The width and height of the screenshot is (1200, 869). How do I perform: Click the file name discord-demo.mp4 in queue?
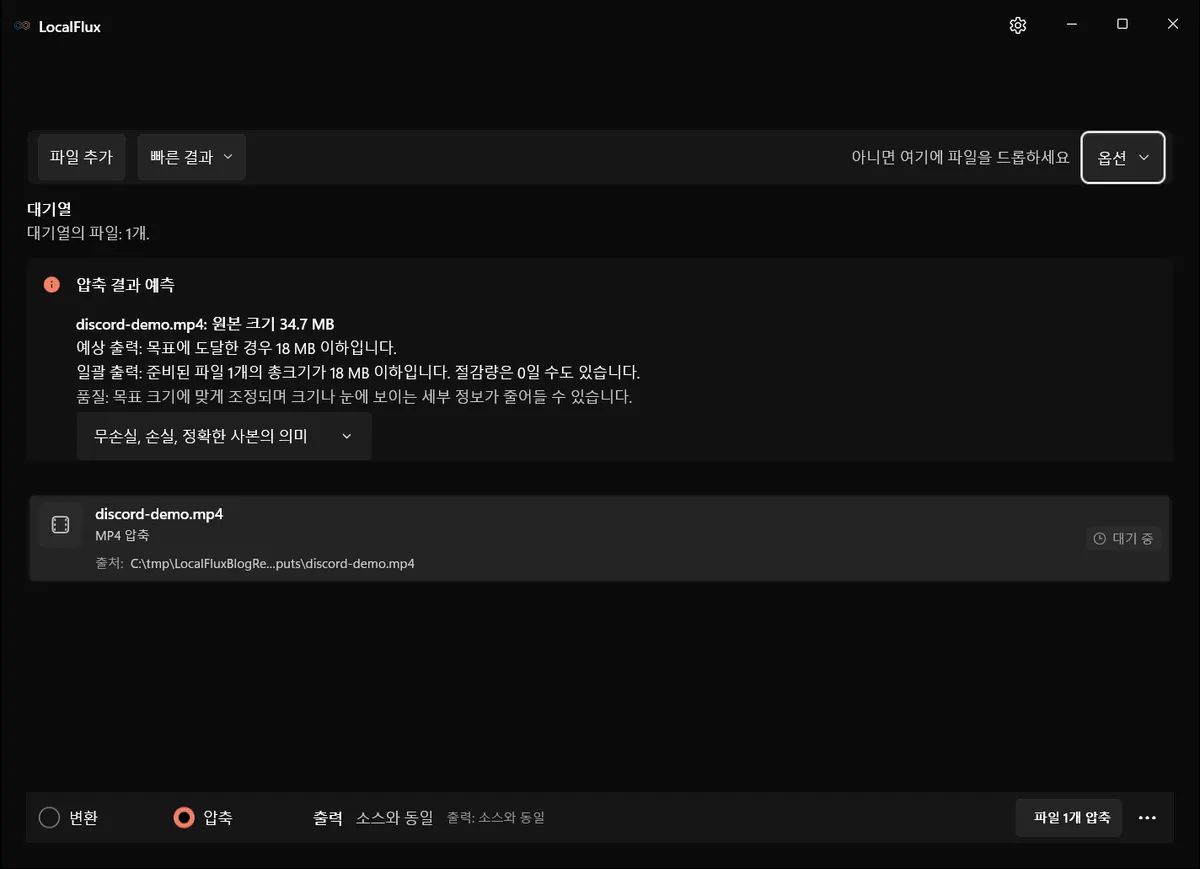coord(159,514)
